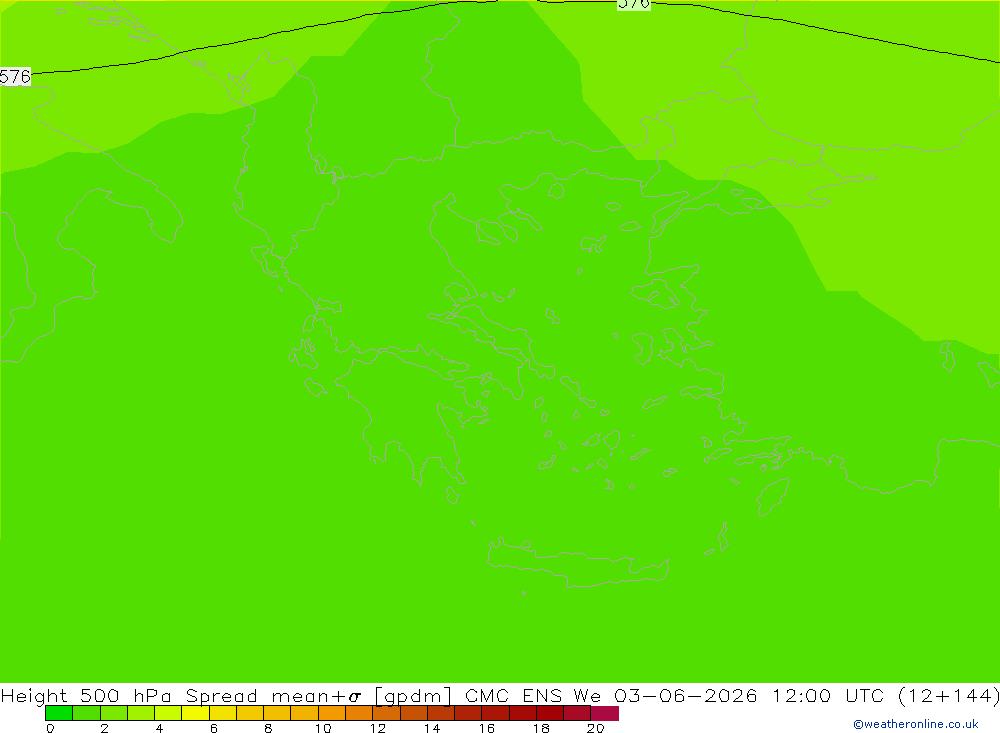The height and width of the screenshot is (733, 1000).
Task: Click the legend number 6
Action: click(x=214, y=728)
